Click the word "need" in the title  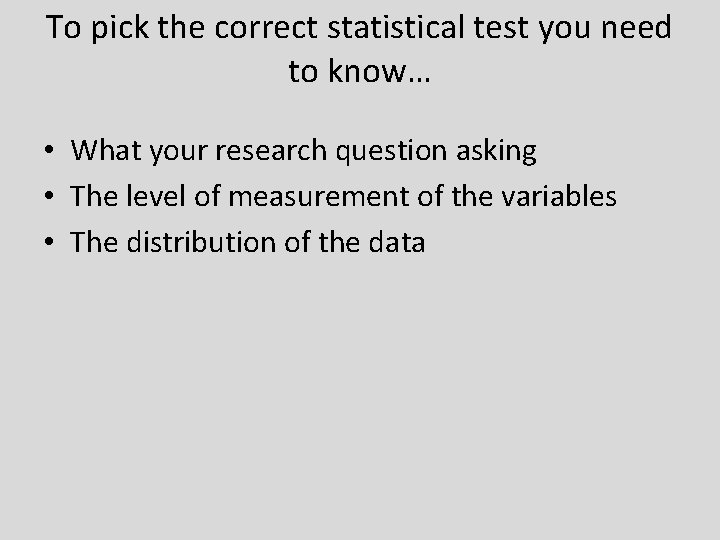(636, 27)
